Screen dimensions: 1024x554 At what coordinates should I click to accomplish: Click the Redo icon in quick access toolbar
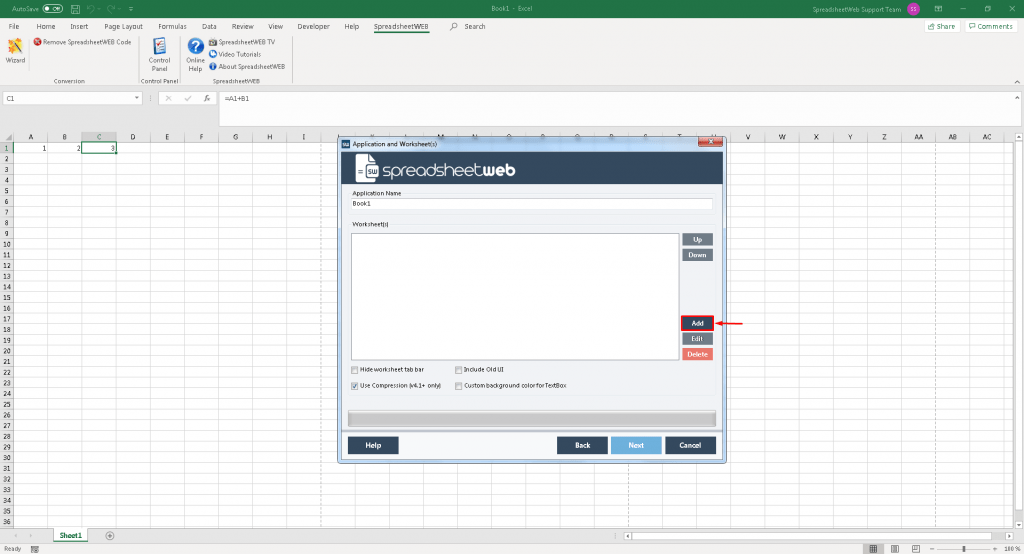pyautogui.click(x=111, y=9)
